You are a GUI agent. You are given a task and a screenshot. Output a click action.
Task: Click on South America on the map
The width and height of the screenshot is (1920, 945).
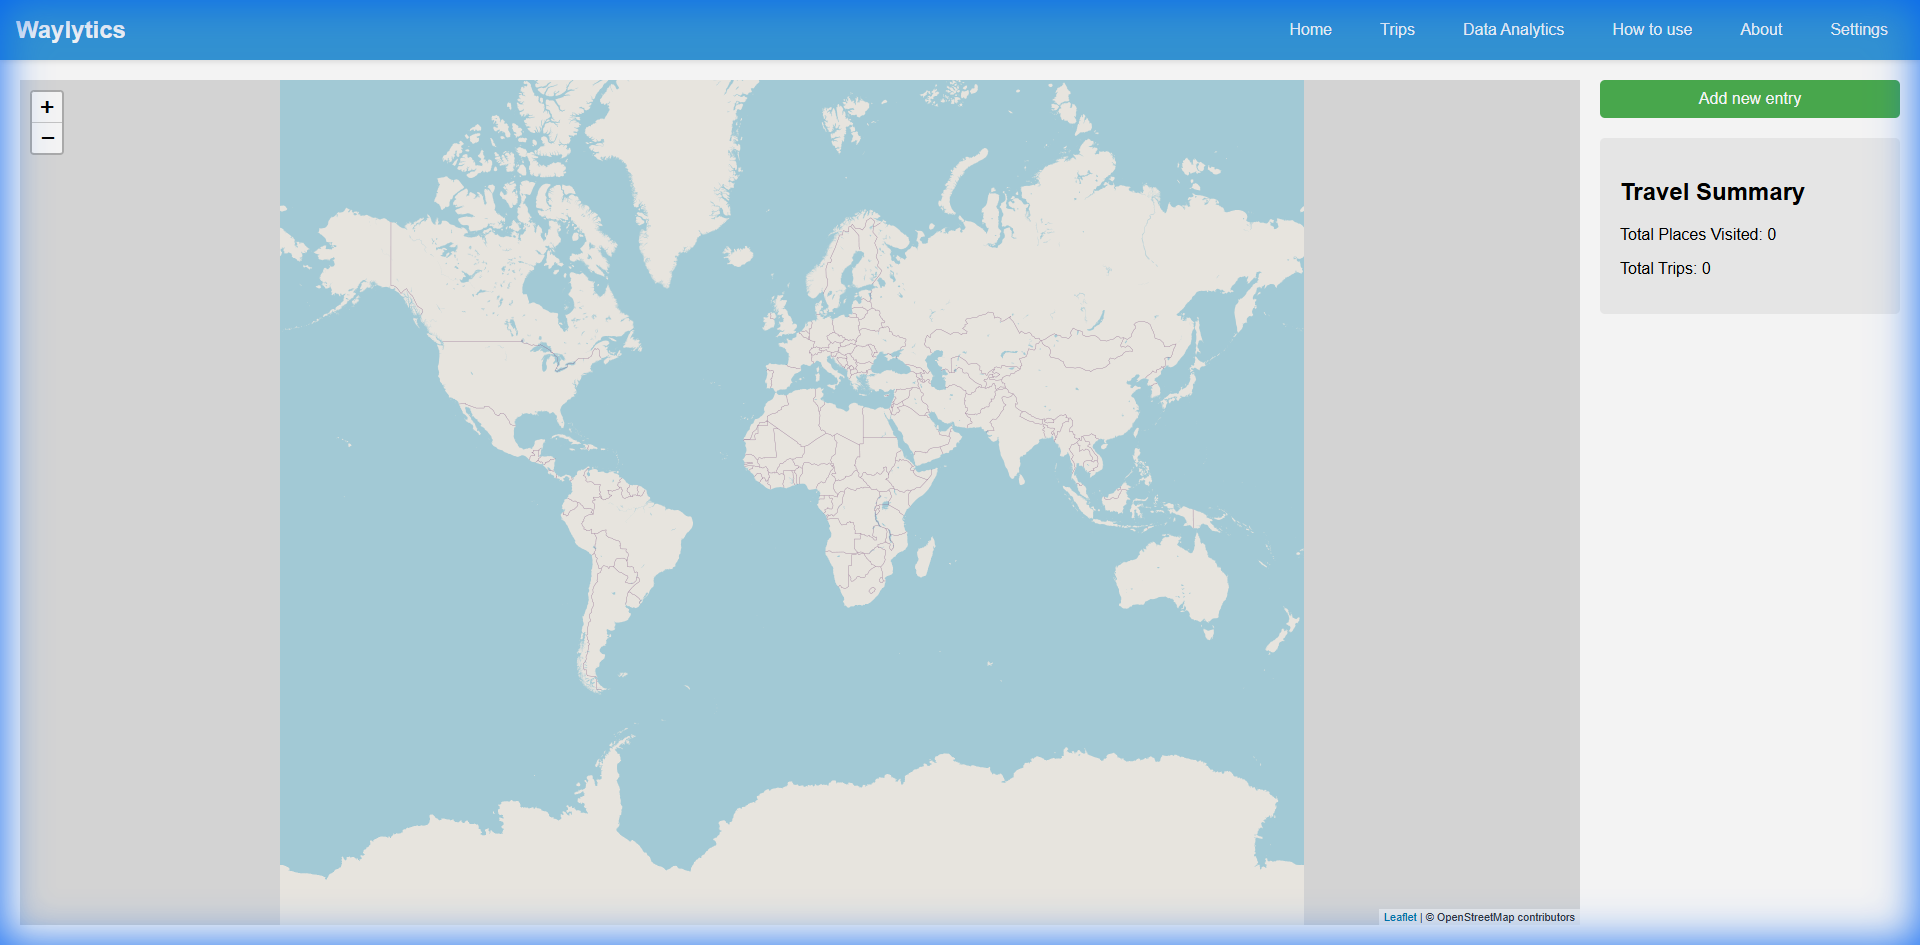(620, 550)
